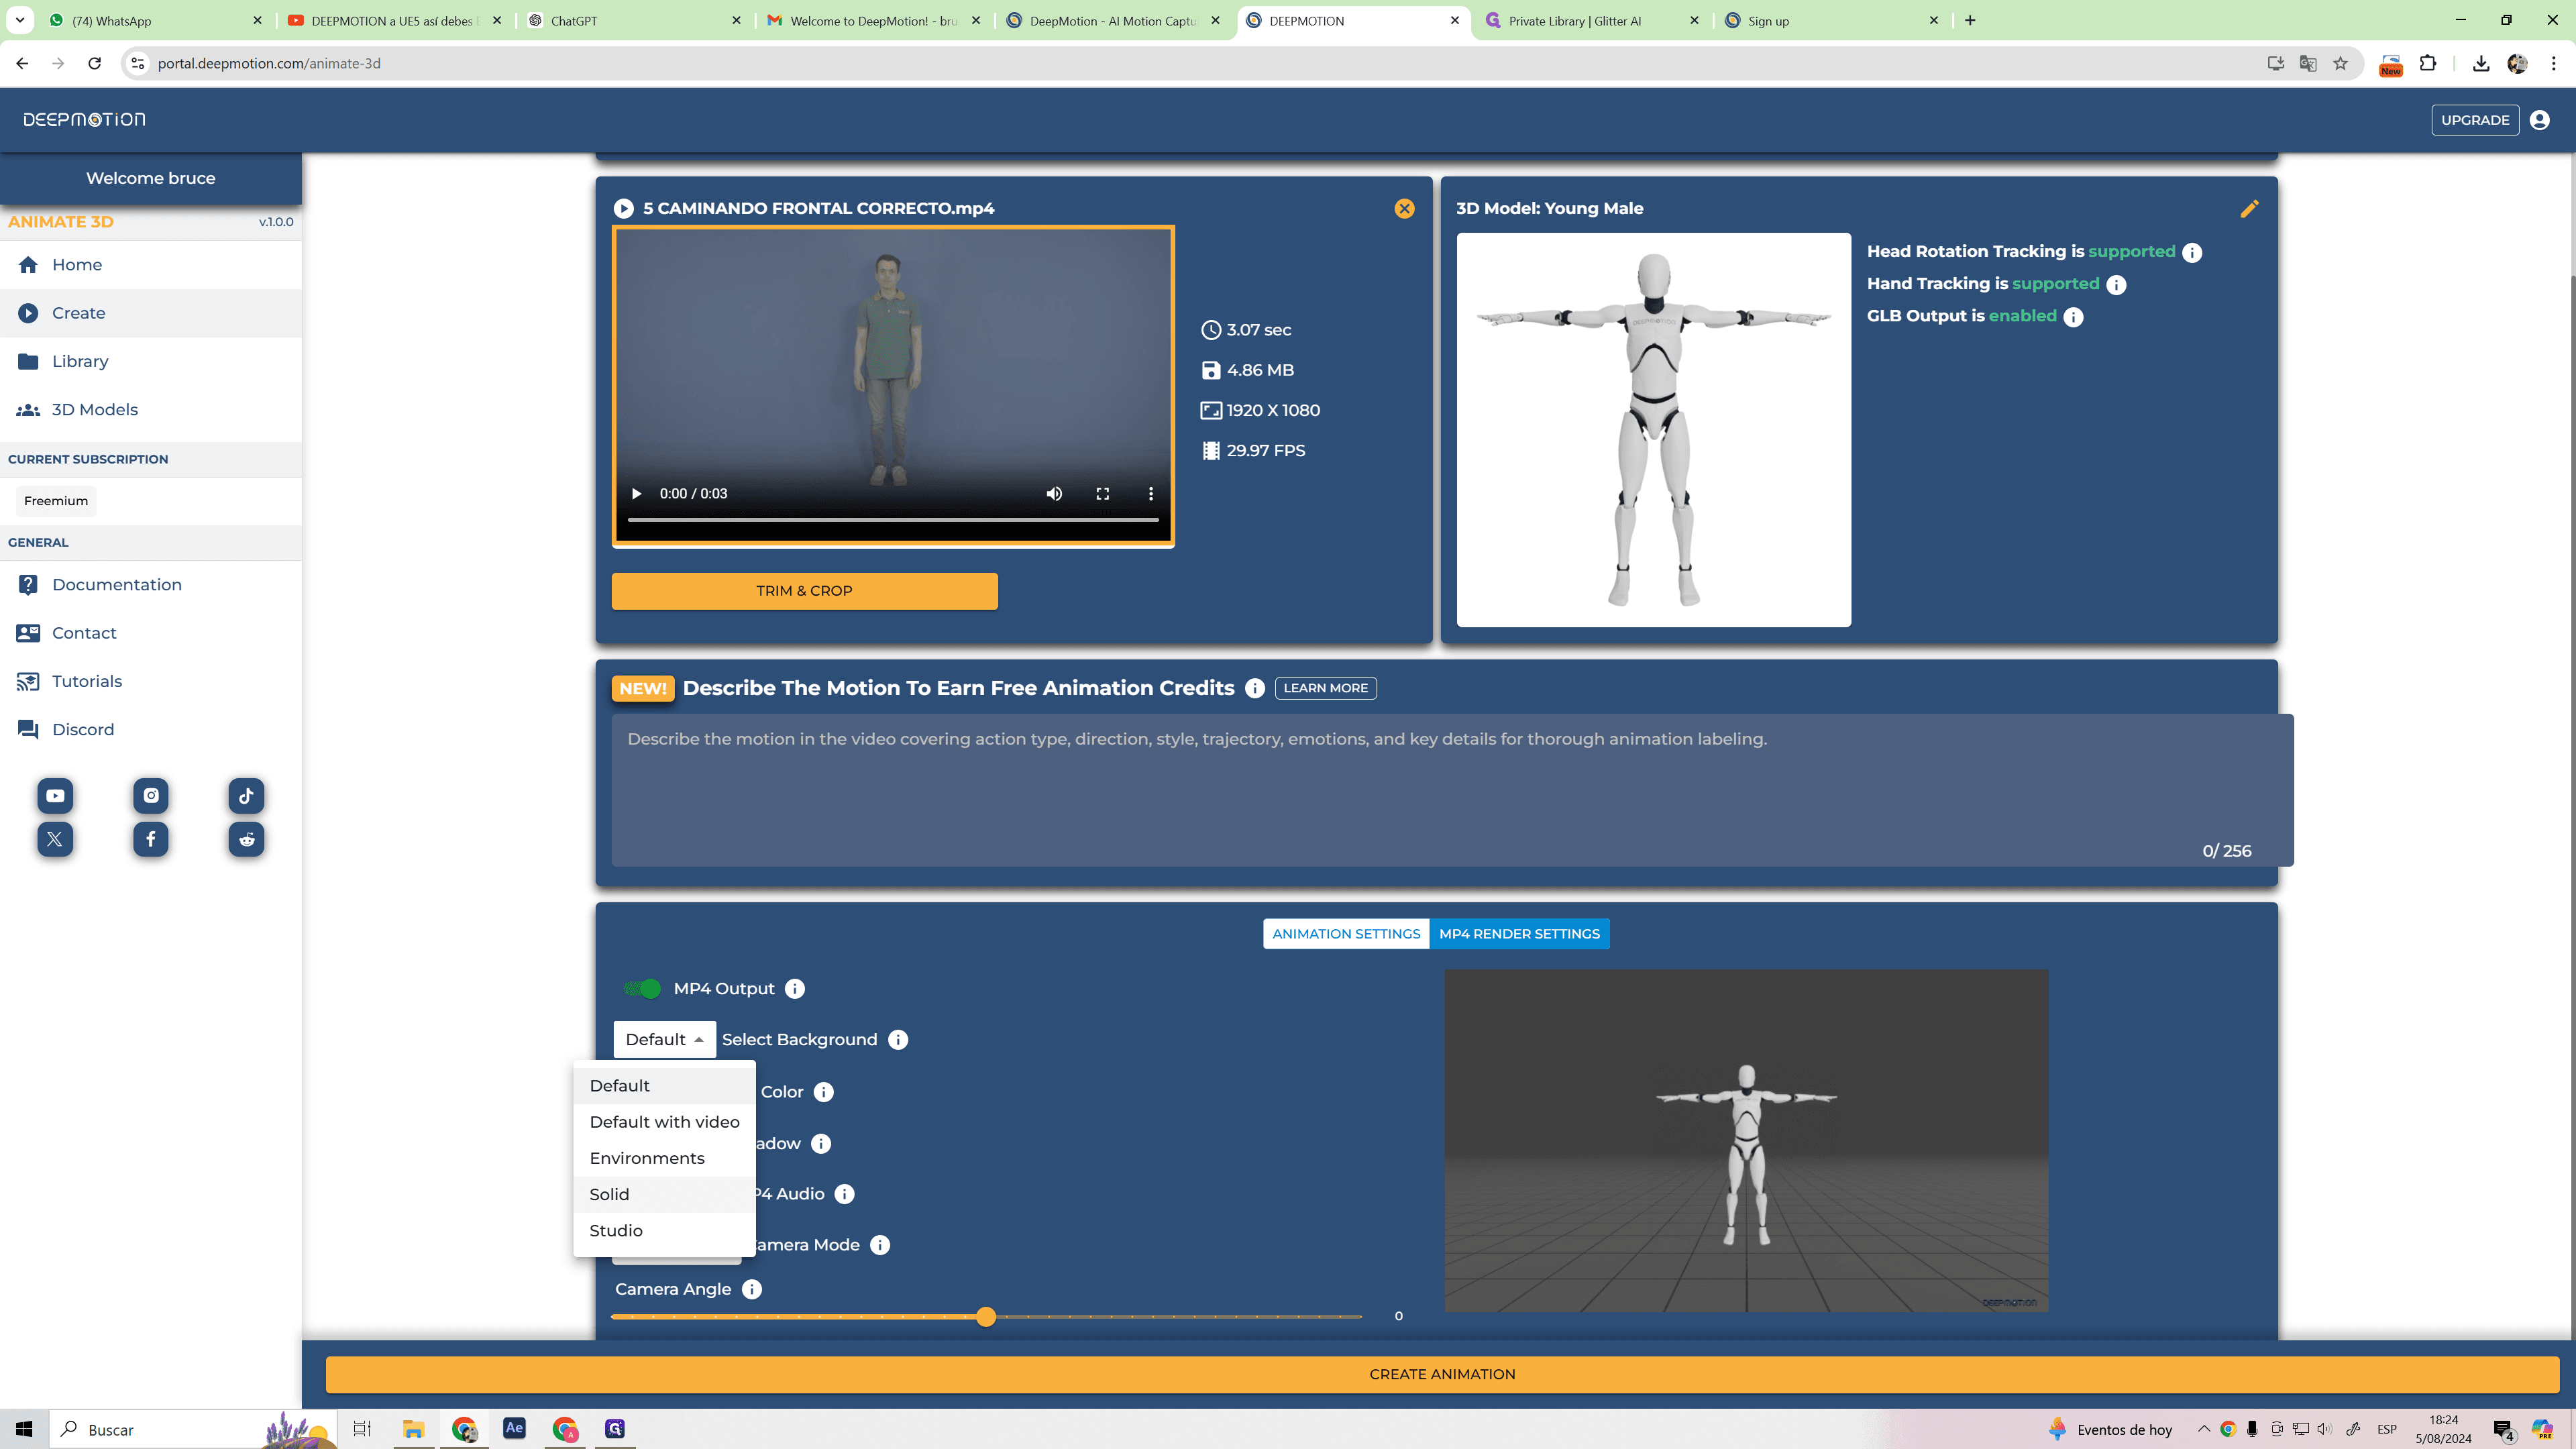Expand the Default background dropdown

click(664, 1040)
